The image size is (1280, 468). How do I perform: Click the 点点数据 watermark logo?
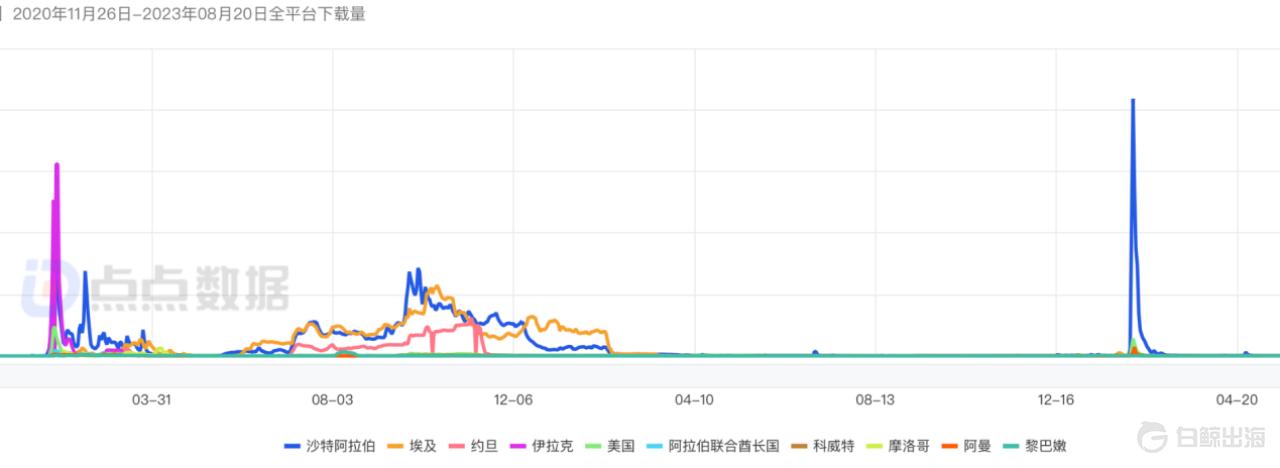click(158, 286)
